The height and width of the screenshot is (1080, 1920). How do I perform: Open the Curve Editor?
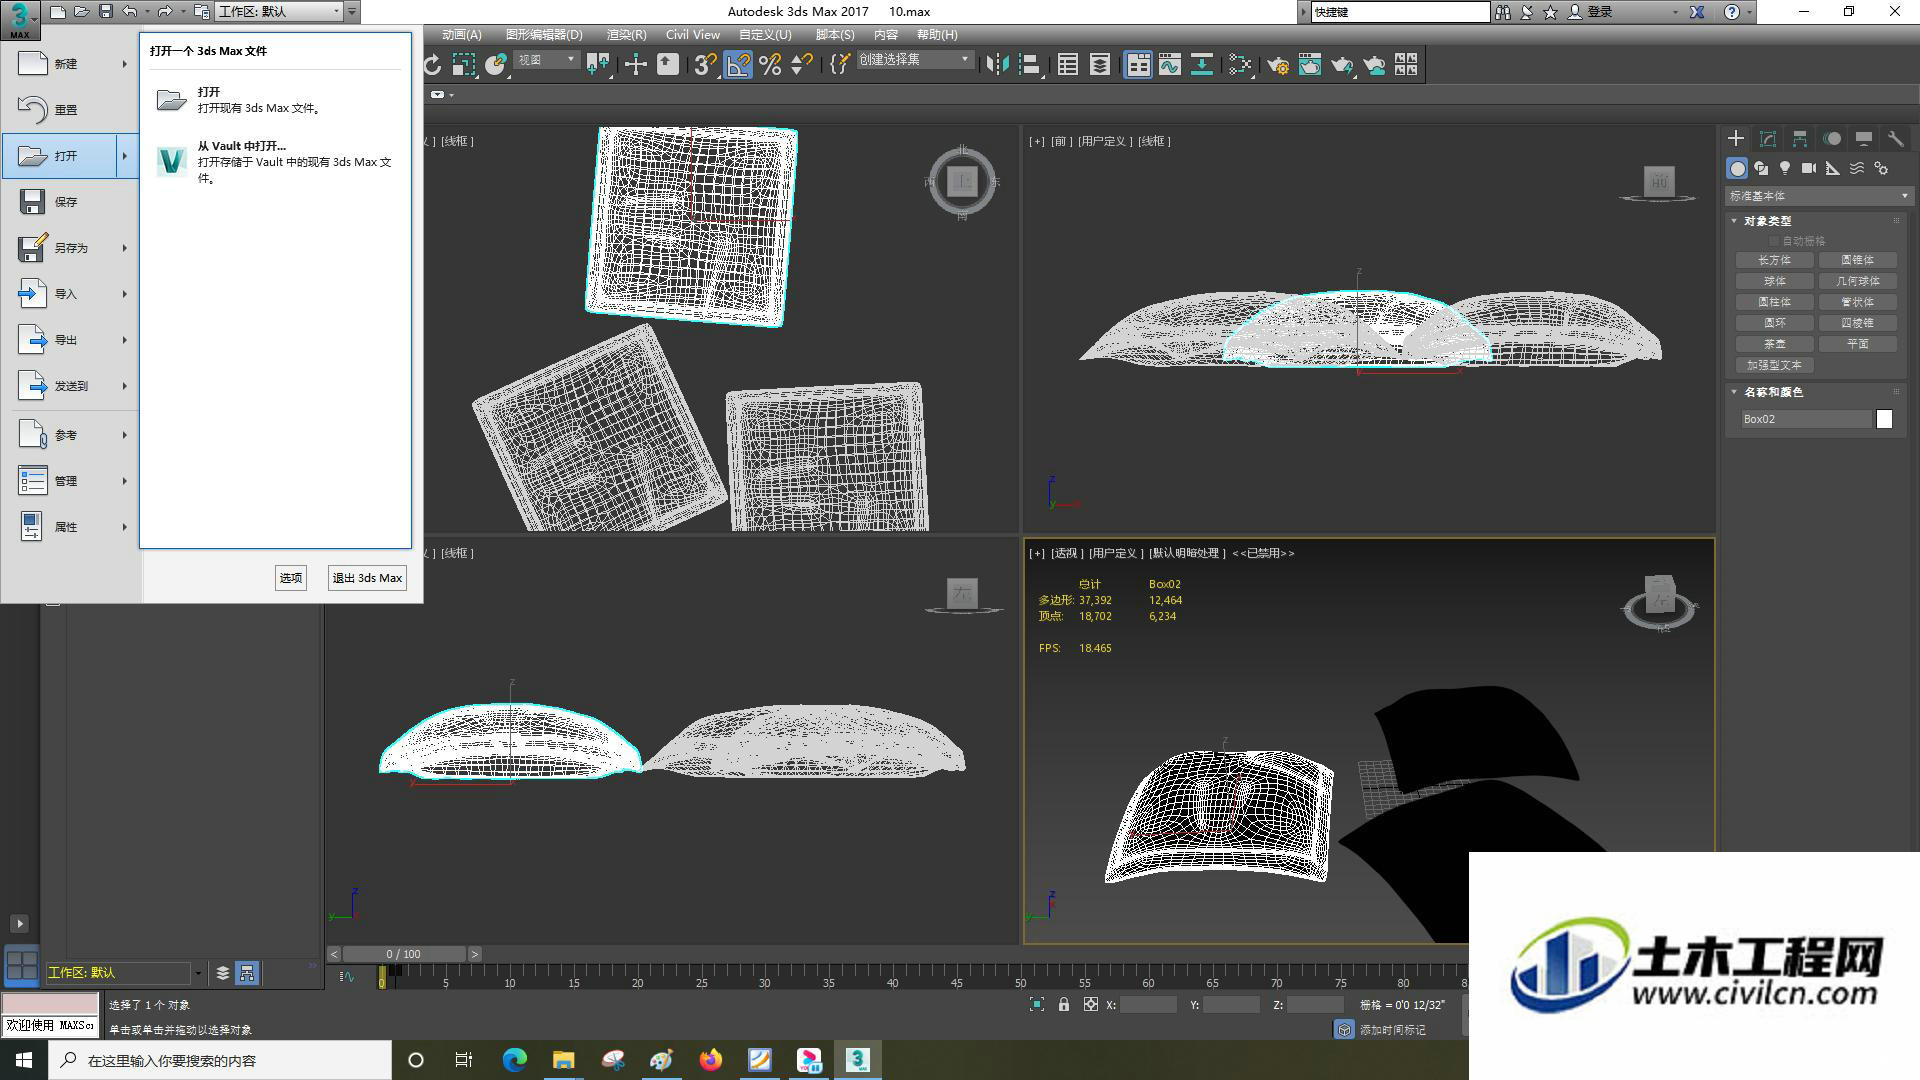coord(1169,65)
